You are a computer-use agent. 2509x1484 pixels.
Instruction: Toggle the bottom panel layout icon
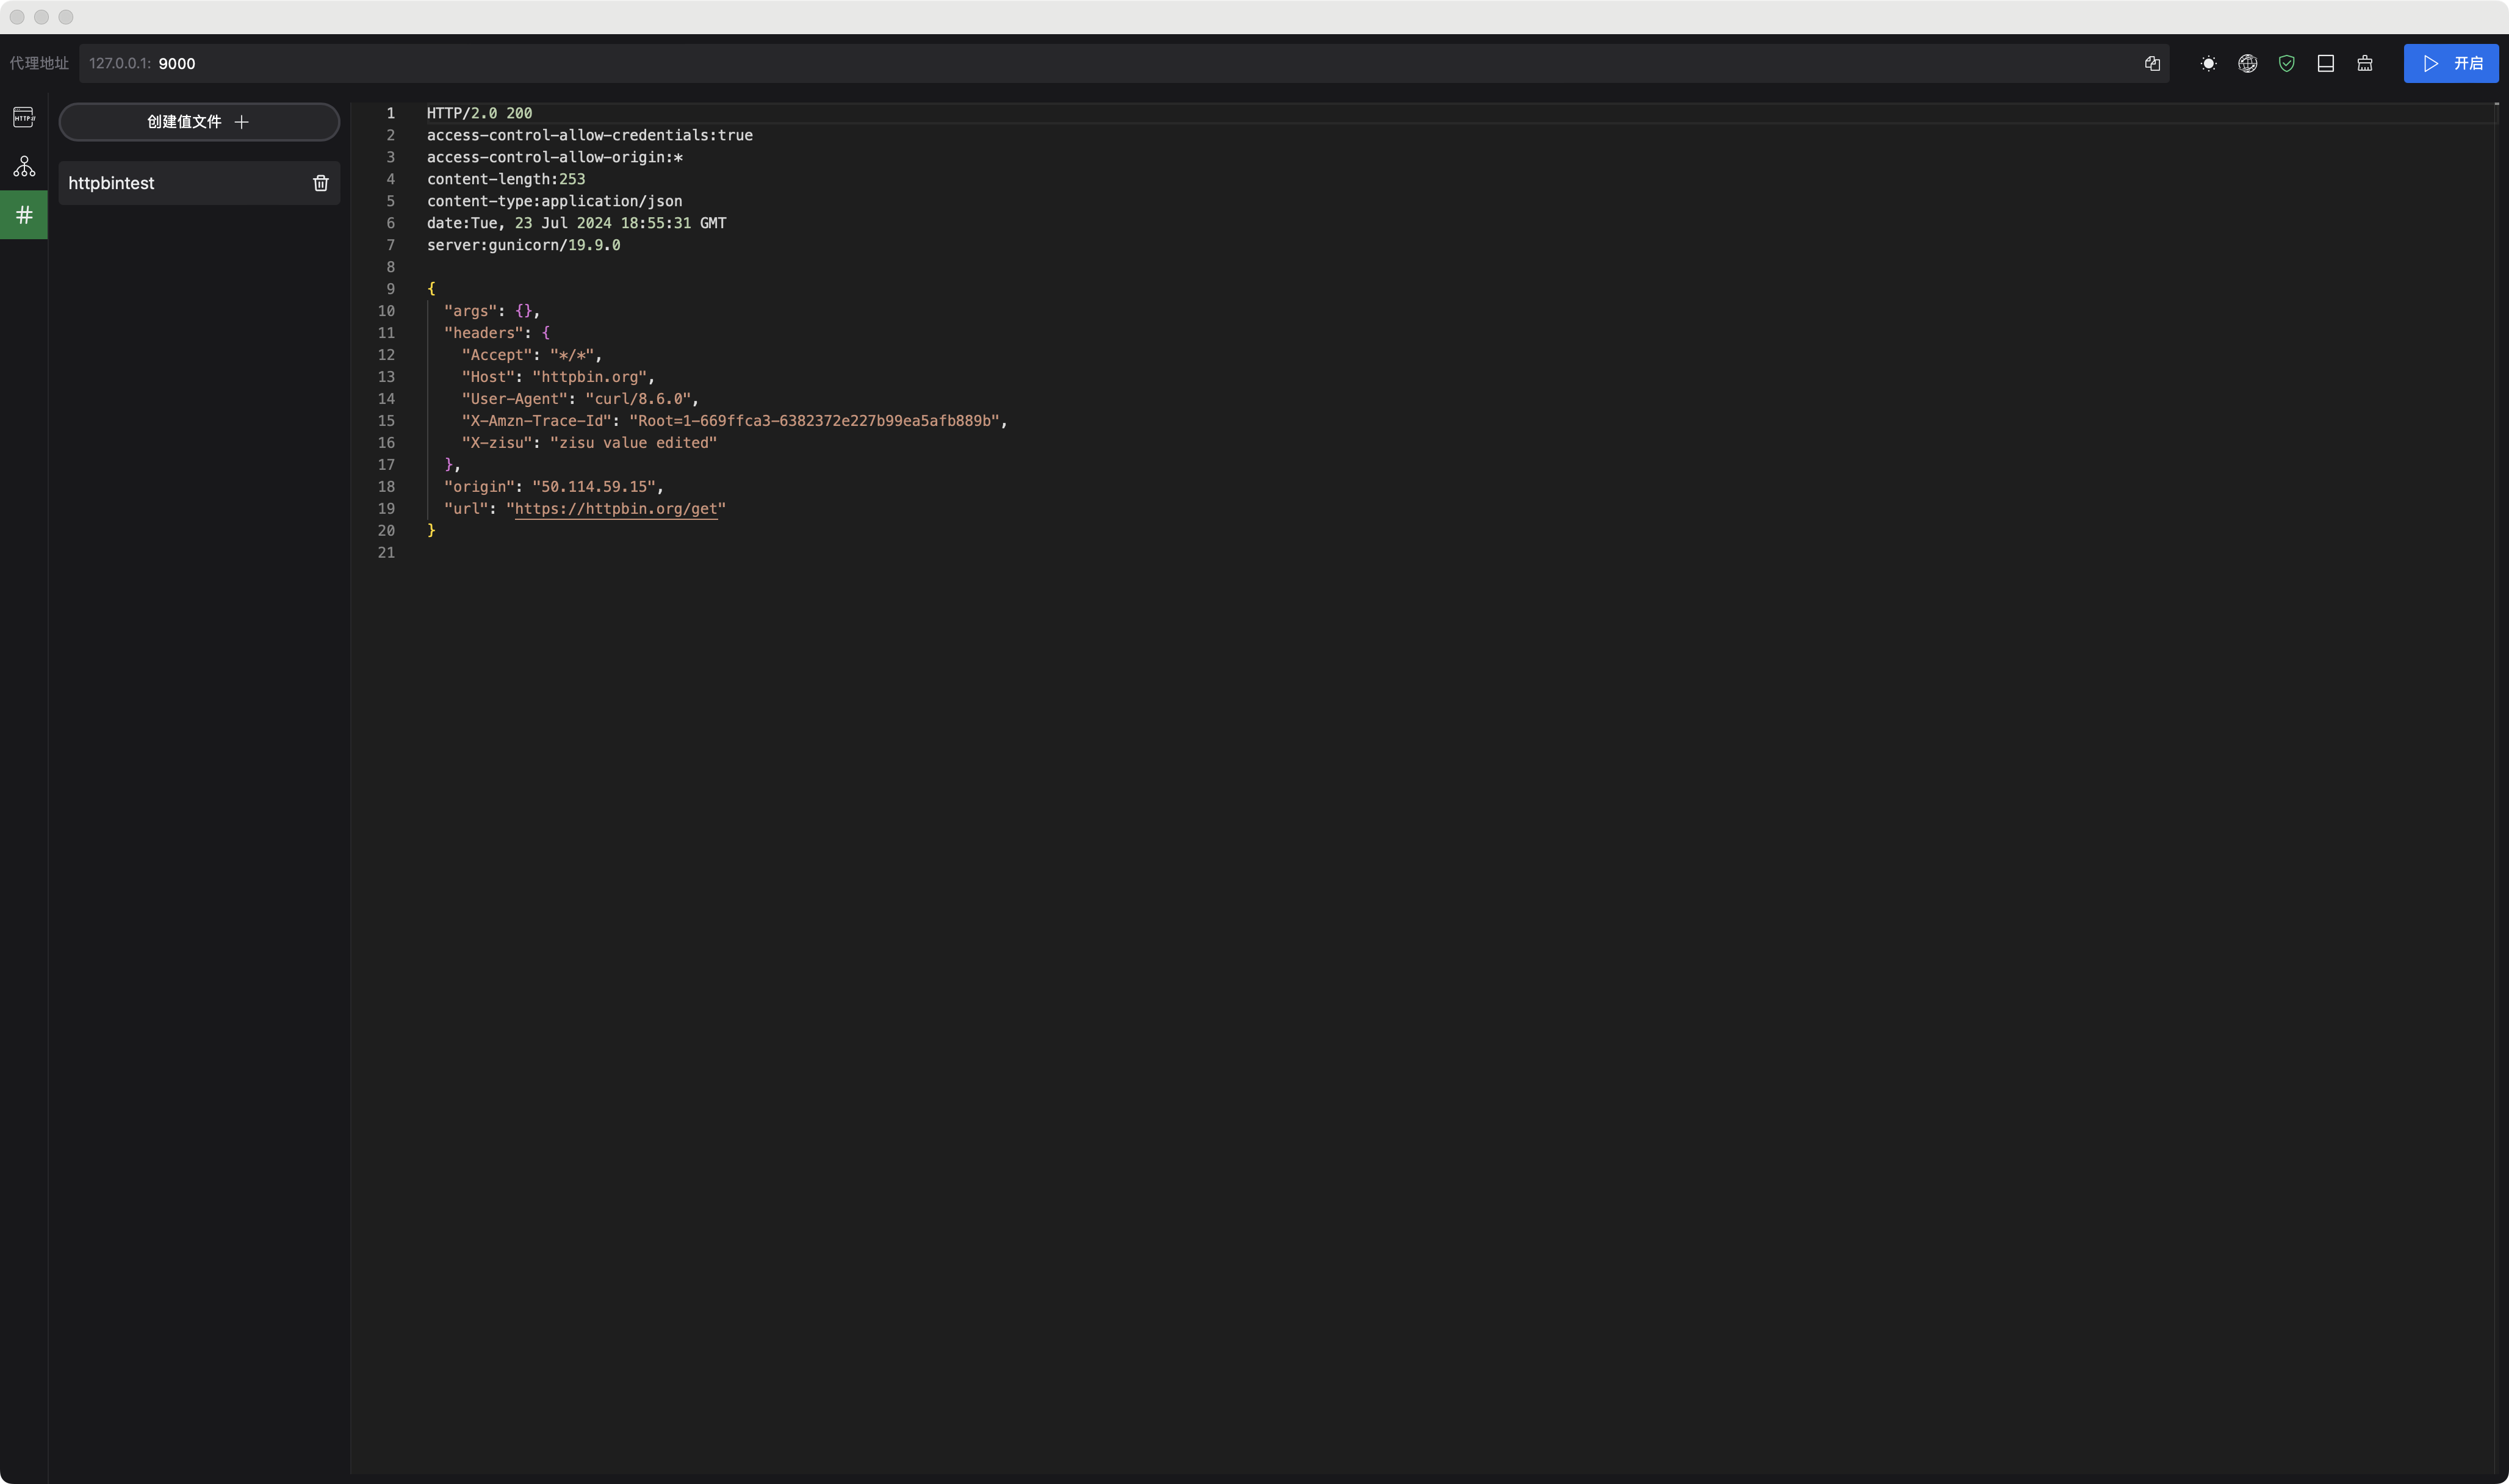(2325, 63)
